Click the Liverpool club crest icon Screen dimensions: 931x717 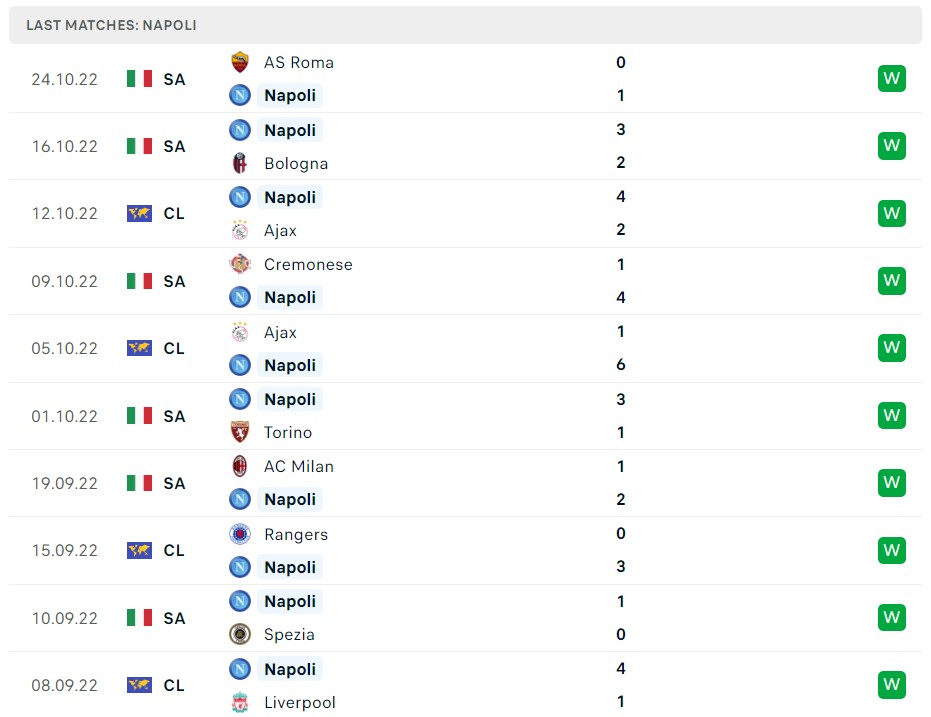click(x=239, y=702)
